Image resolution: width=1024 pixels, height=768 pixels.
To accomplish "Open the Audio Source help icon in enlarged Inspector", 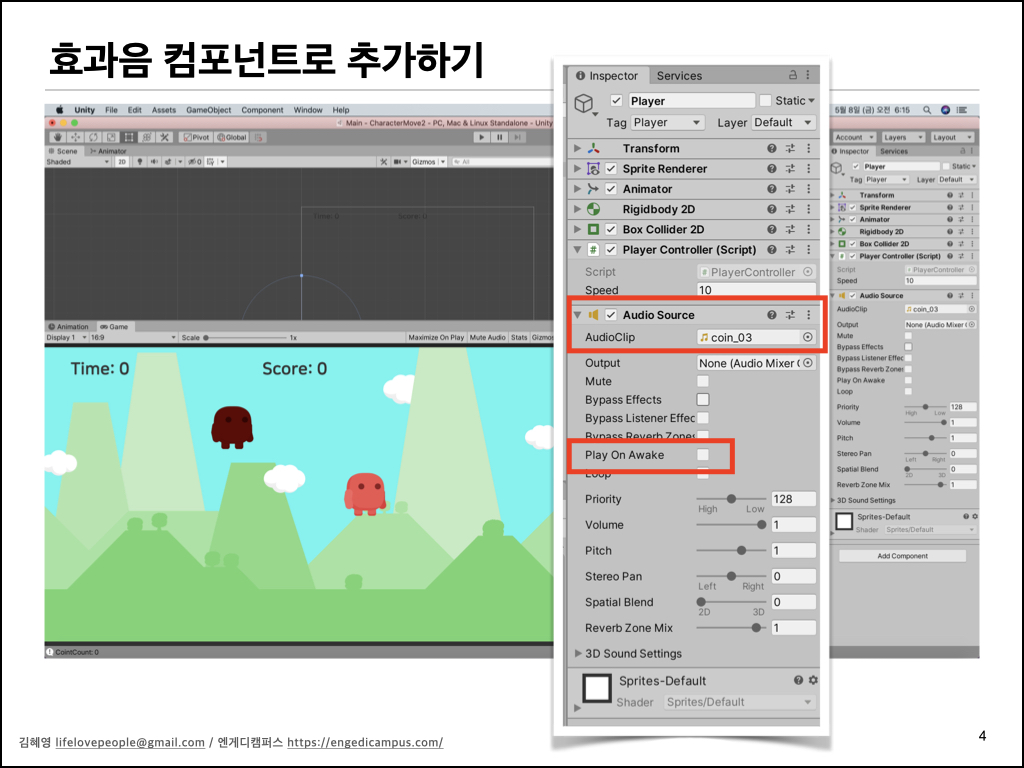I will (772, 315).
